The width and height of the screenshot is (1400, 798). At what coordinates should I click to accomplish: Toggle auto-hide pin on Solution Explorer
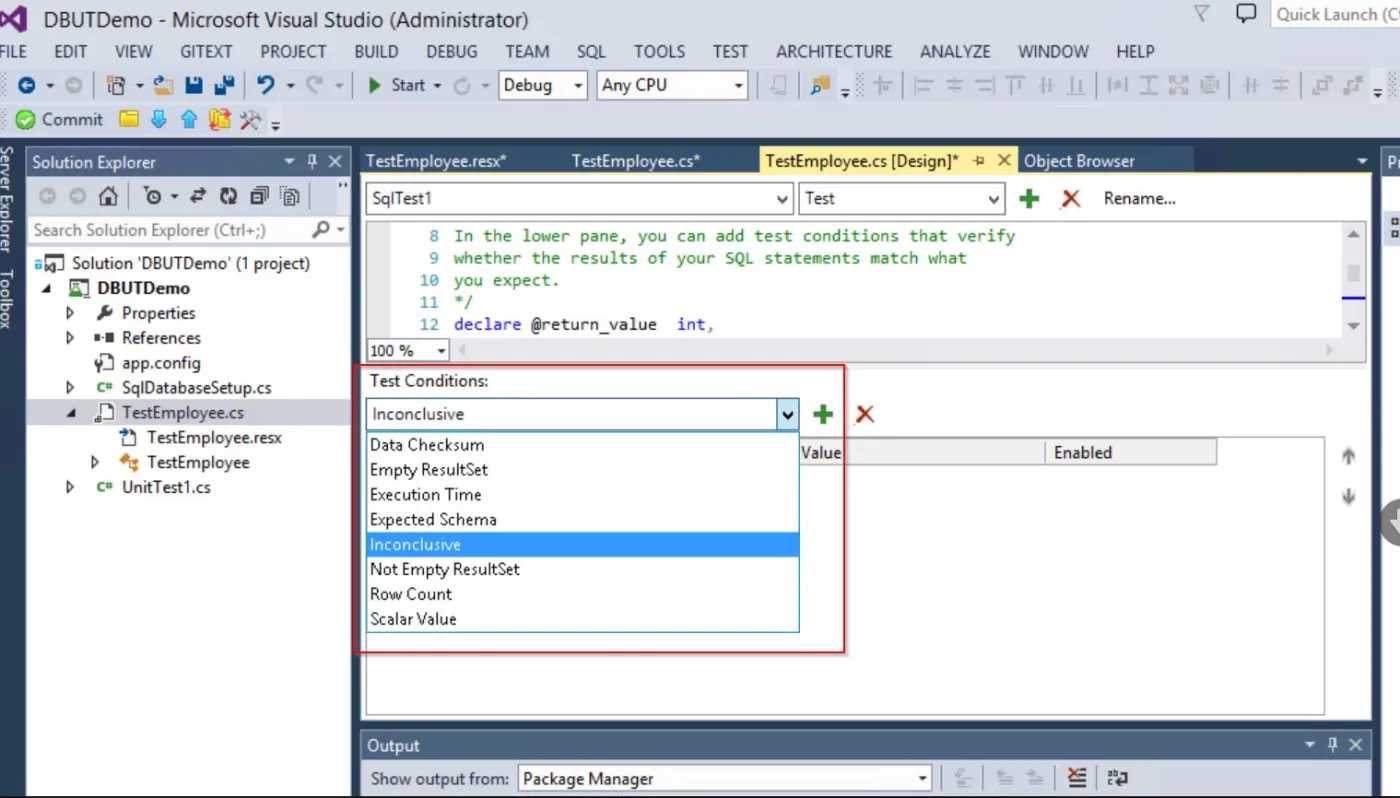click(312, 161)
